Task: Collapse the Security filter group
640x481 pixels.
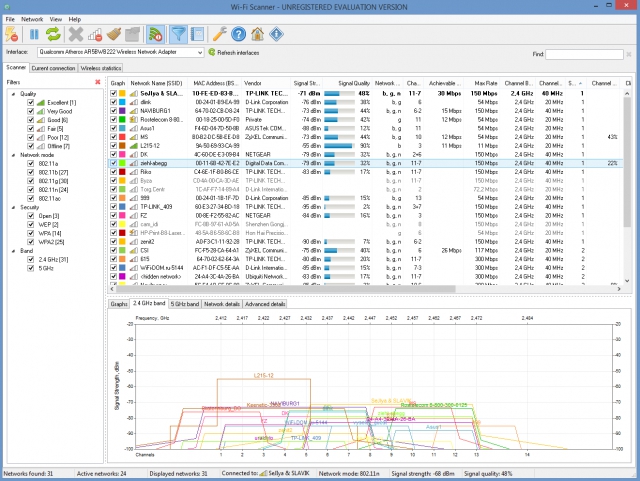Action: [x=13, y=207]
